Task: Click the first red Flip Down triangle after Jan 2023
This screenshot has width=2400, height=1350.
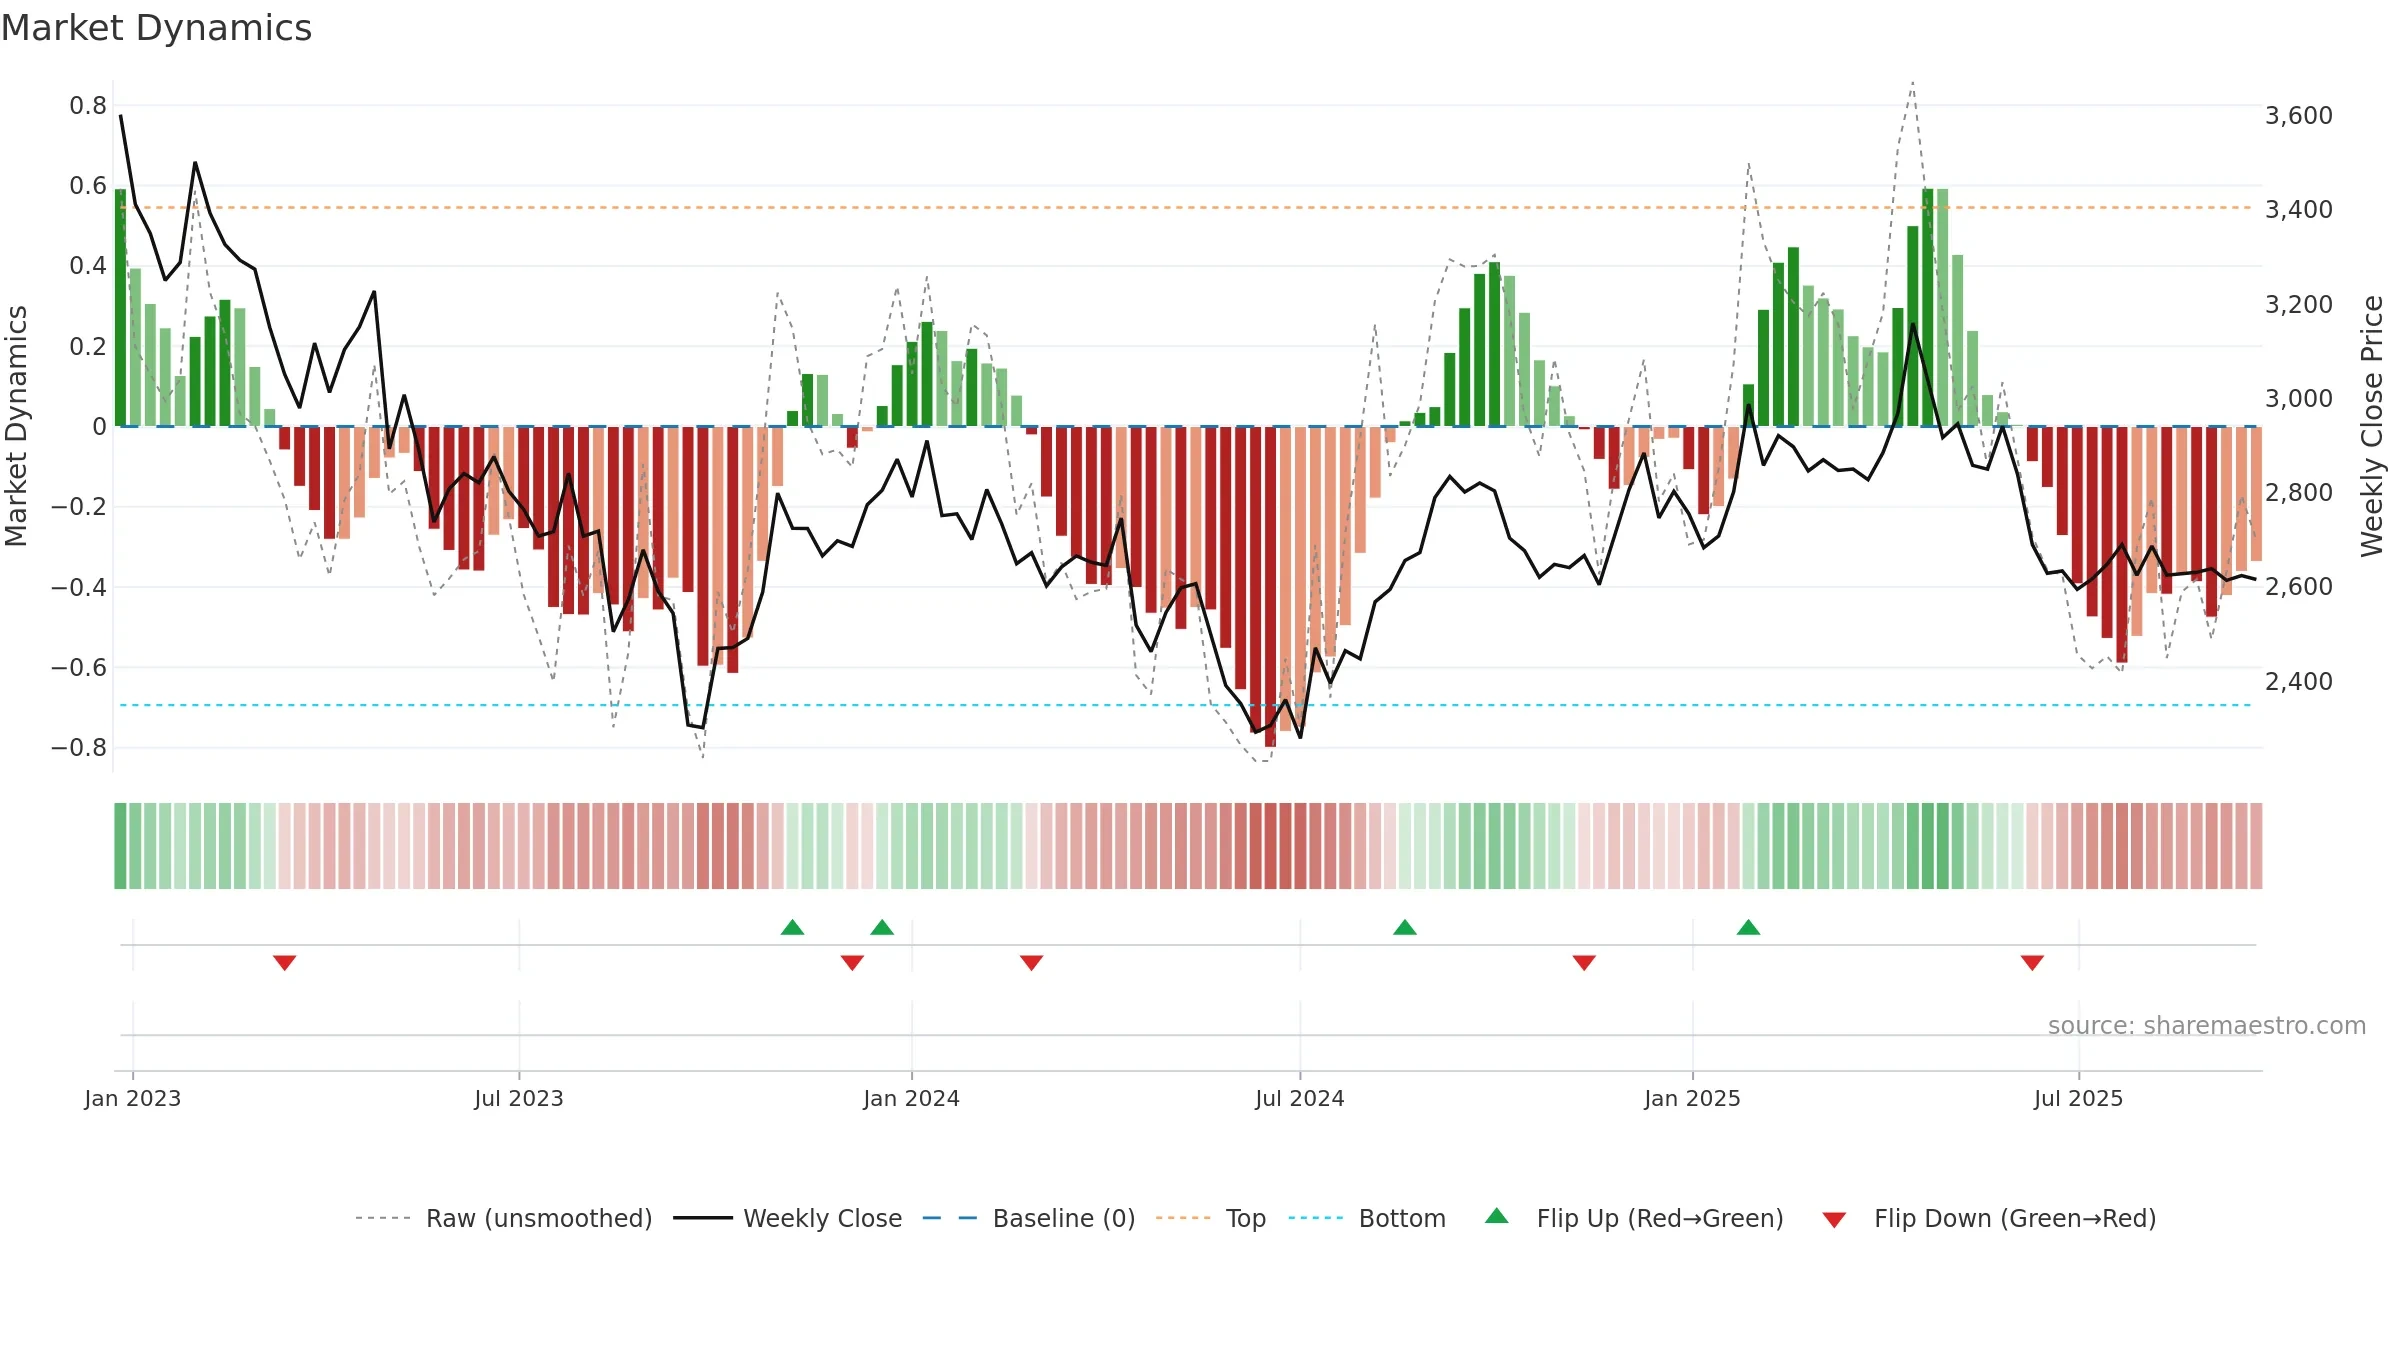Action: coord(285,962)
